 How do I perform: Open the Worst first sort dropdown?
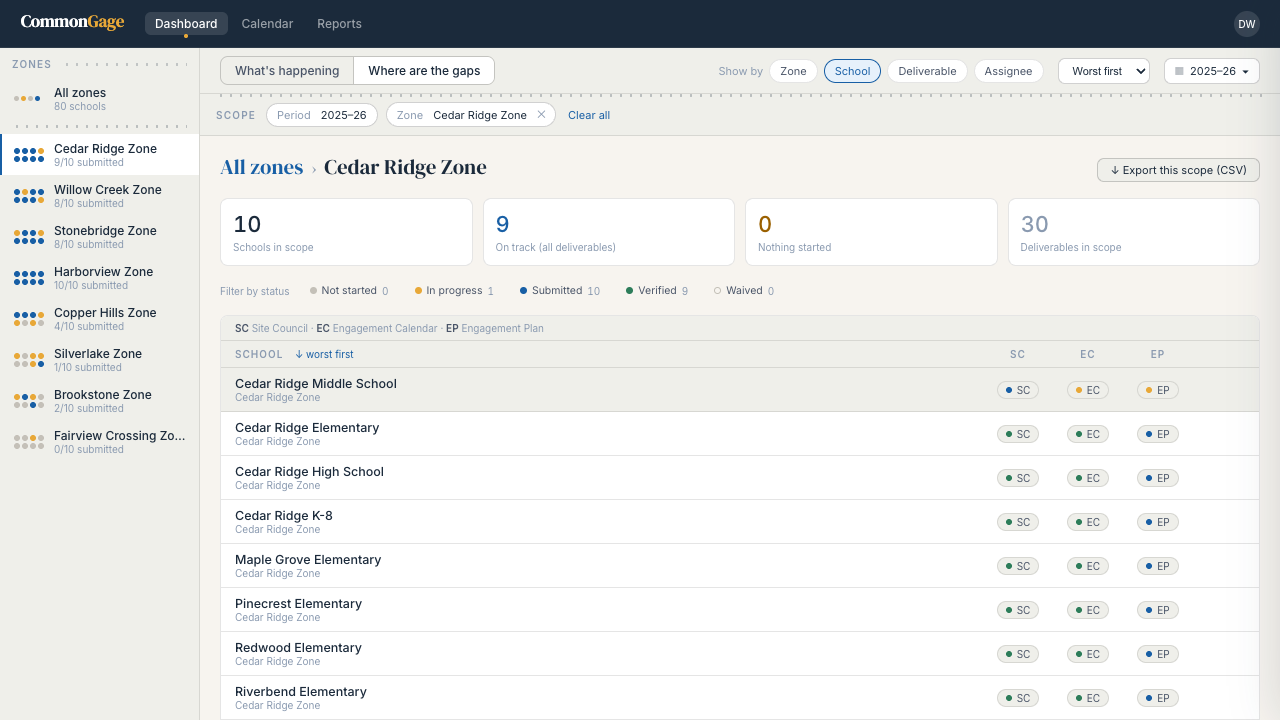point(1104,71)
